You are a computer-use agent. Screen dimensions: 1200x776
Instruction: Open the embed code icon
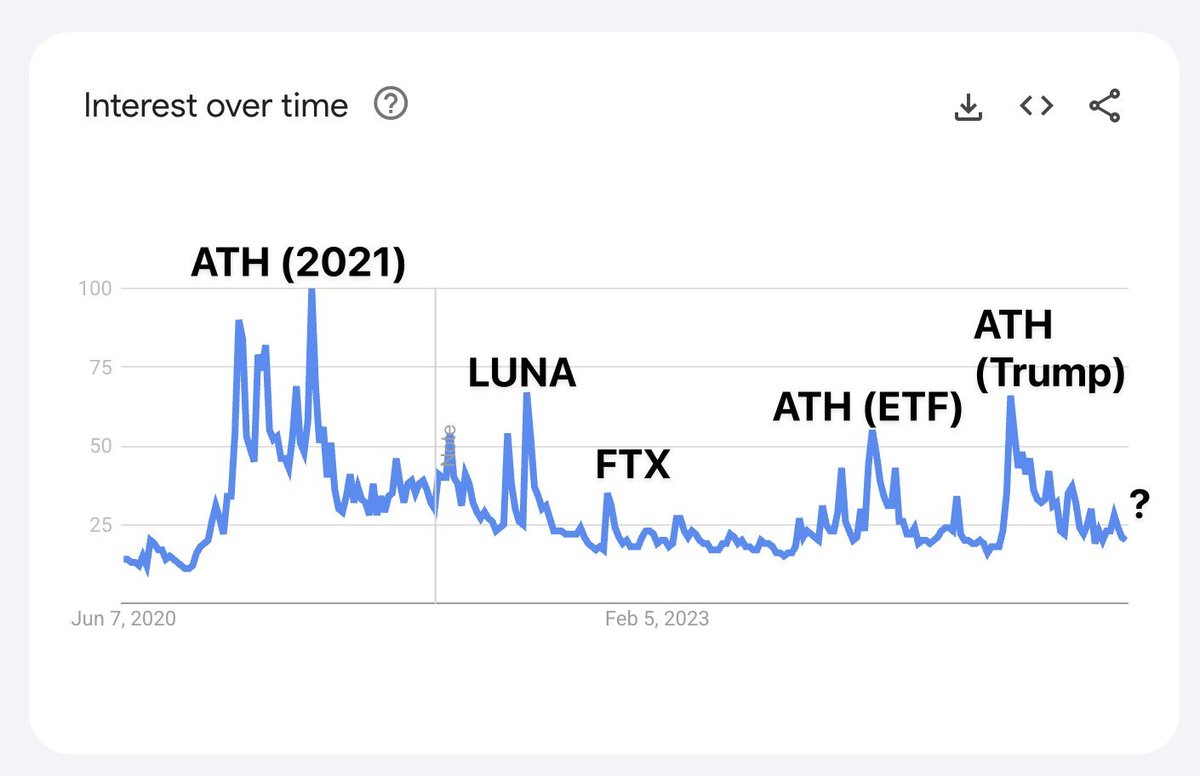point(1036,105)
